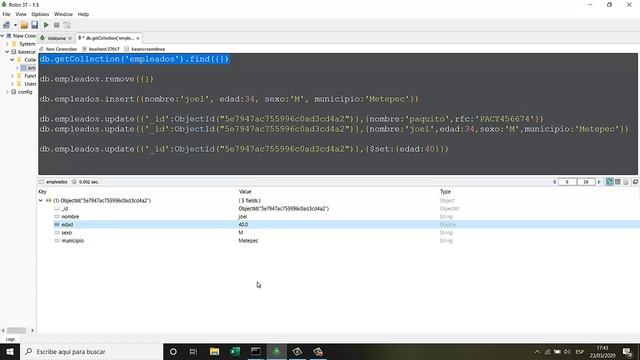This screenshot has height=360, width=640.
Task: Select the sexo field row
Action: point(338,233)
